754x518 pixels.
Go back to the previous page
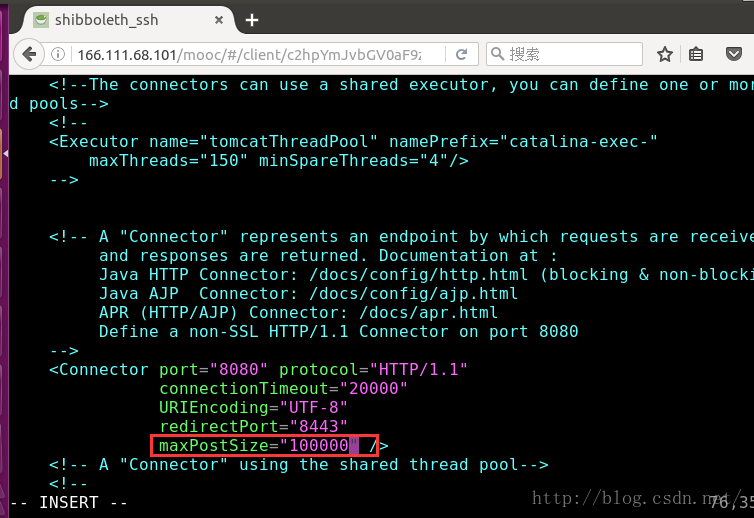click(29, 54)
